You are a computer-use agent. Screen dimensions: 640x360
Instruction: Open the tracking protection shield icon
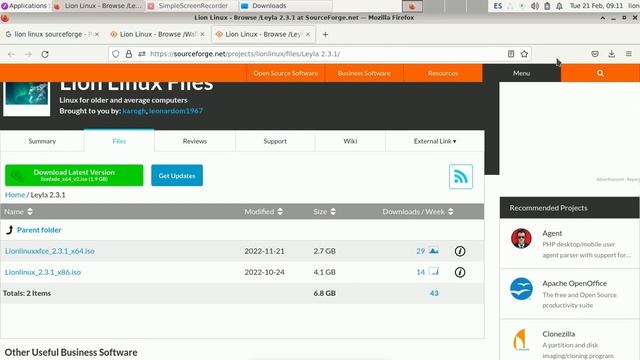coord(116,54)
